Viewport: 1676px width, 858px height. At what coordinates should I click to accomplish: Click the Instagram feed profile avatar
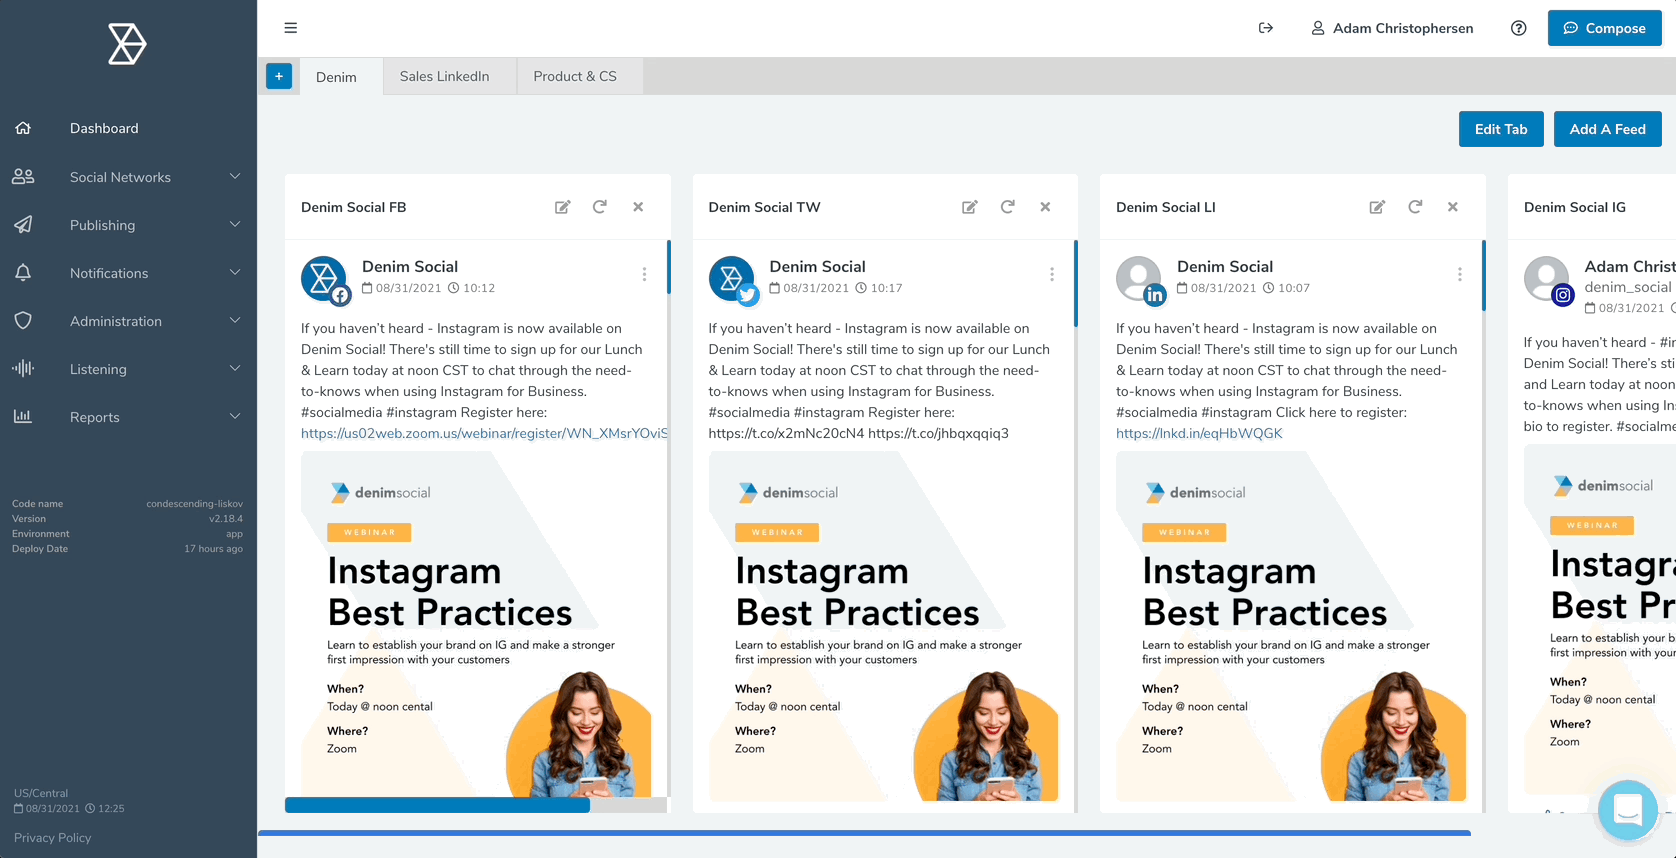(1547, 279)
